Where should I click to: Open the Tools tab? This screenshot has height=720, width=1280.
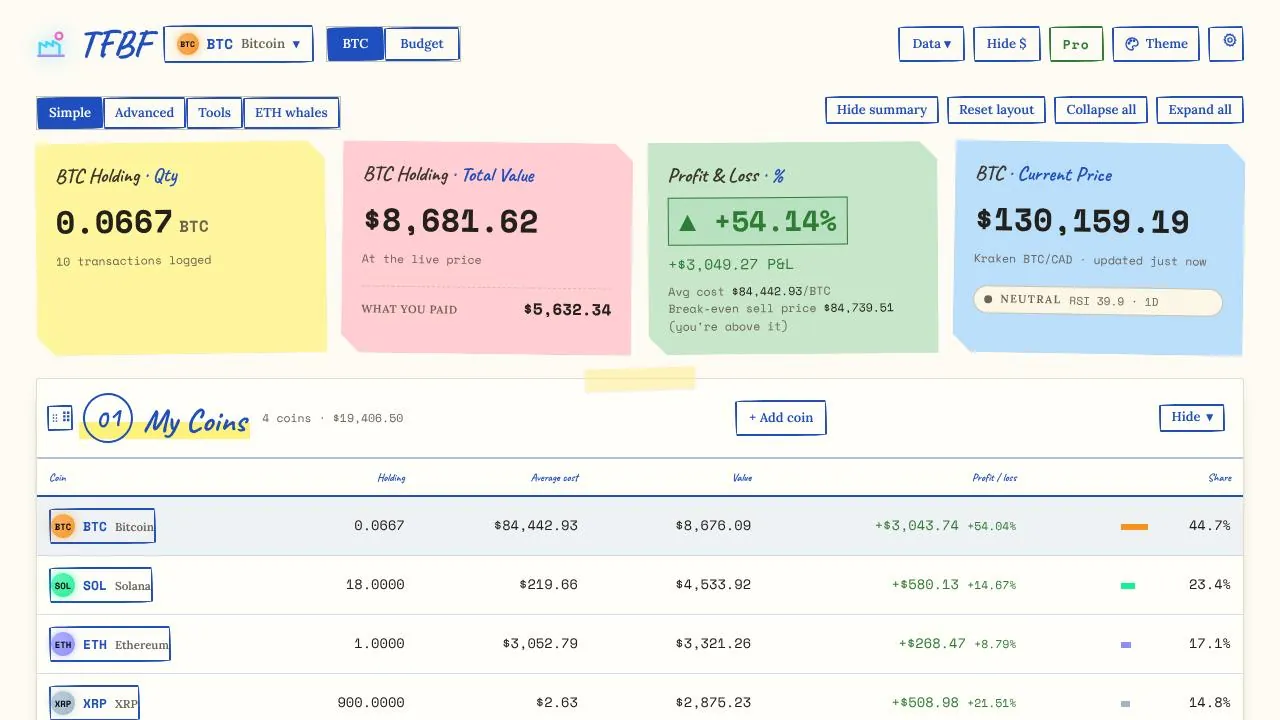point(214,113)
